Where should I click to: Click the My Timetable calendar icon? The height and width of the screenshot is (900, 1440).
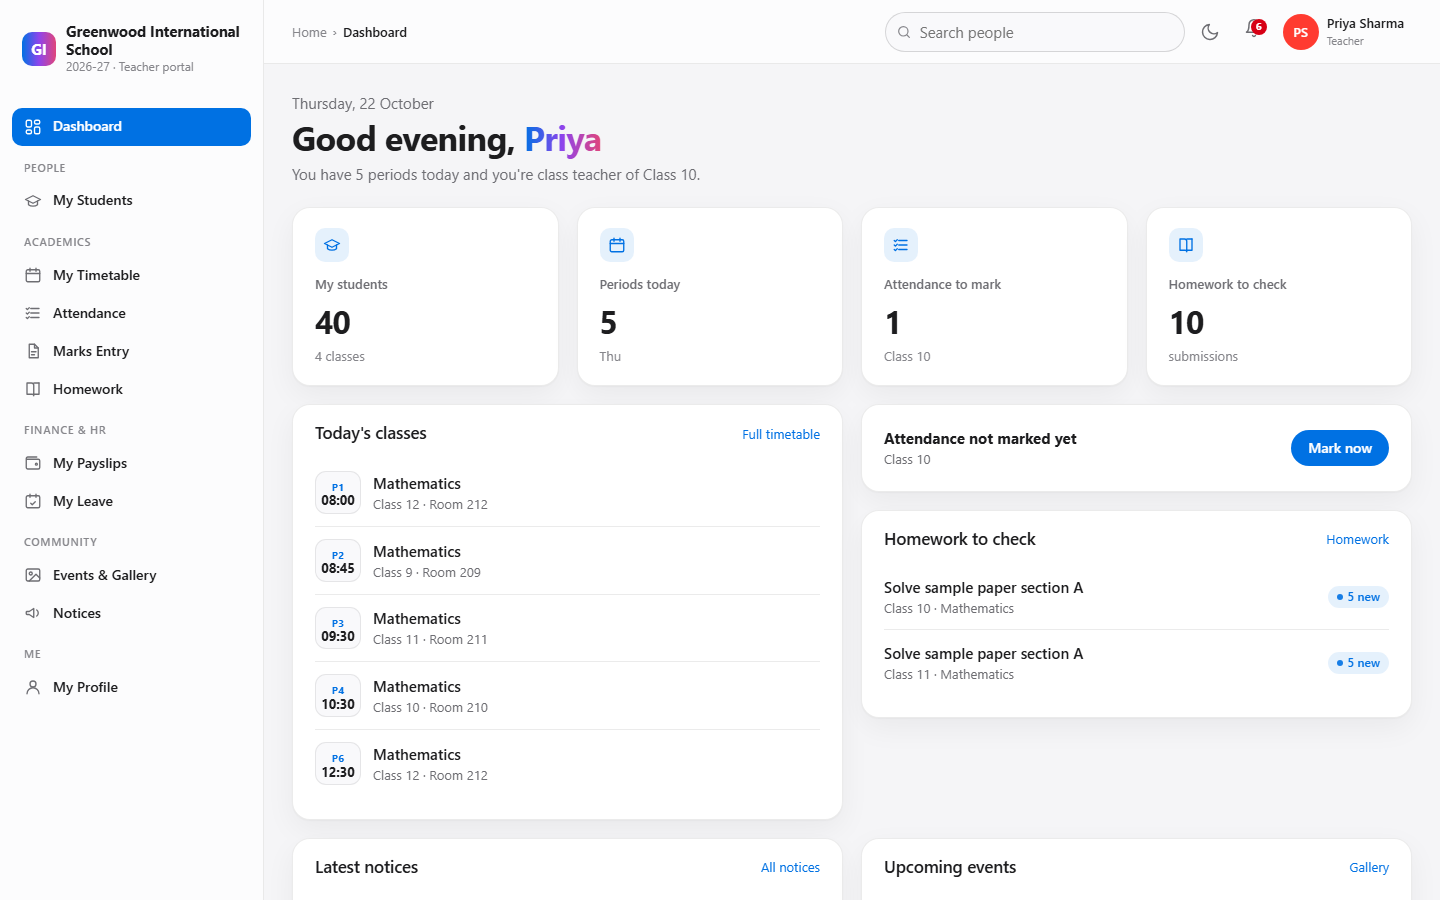point(33,275)
